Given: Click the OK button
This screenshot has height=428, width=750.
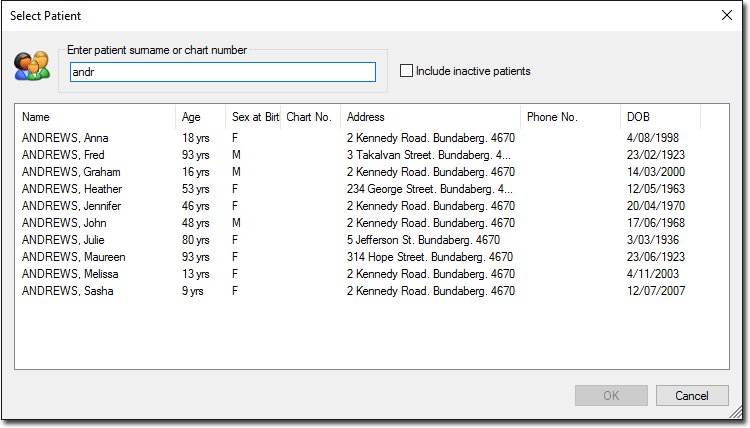Looking at the screenshot, I should [611, 395].
